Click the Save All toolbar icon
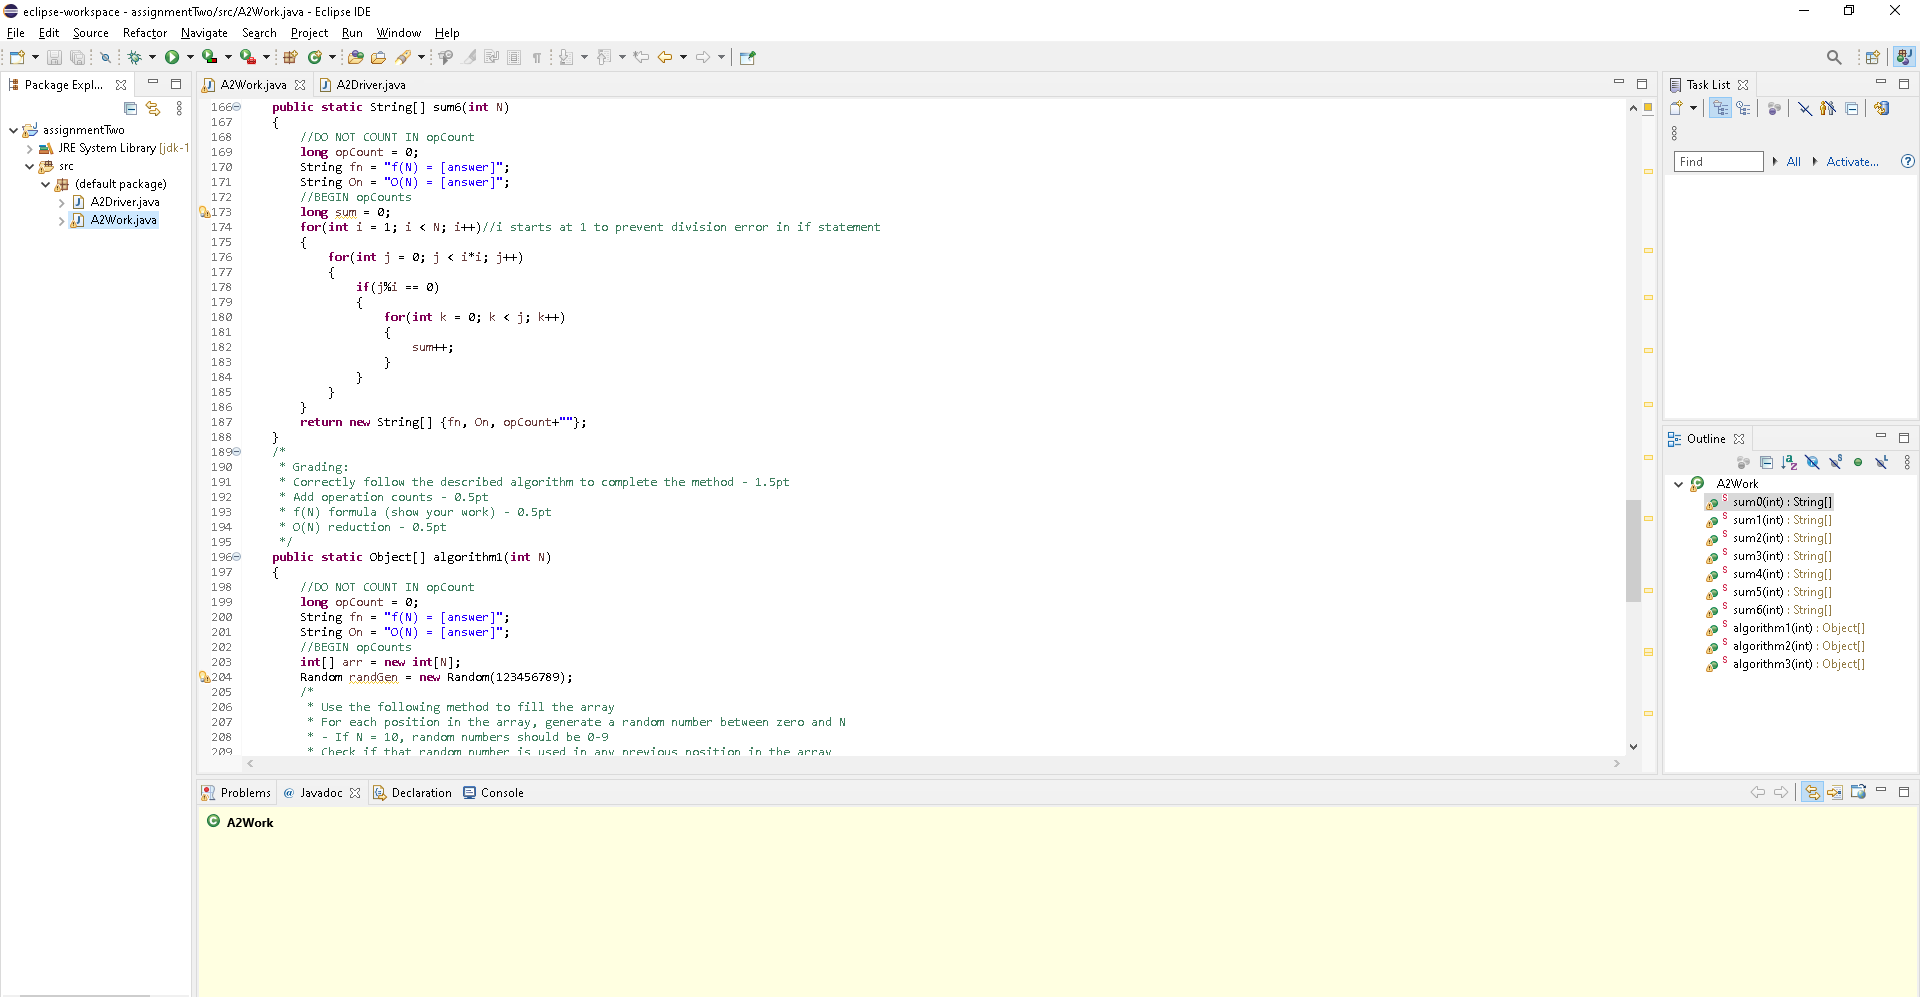Screen dimensions: 1920x997 [x=77, y=57]
